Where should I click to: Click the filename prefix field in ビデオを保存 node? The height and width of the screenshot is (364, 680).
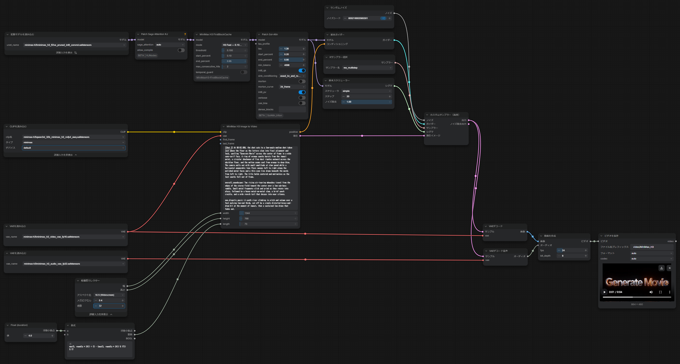(x=652, y=247)
